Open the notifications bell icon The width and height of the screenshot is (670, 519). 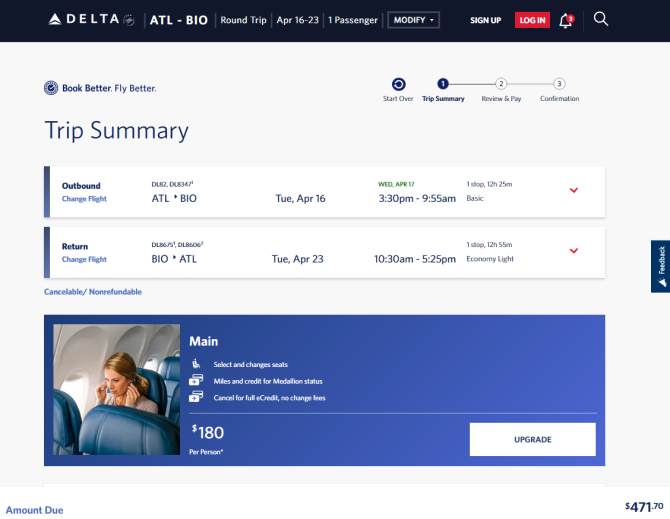[566, 20]
